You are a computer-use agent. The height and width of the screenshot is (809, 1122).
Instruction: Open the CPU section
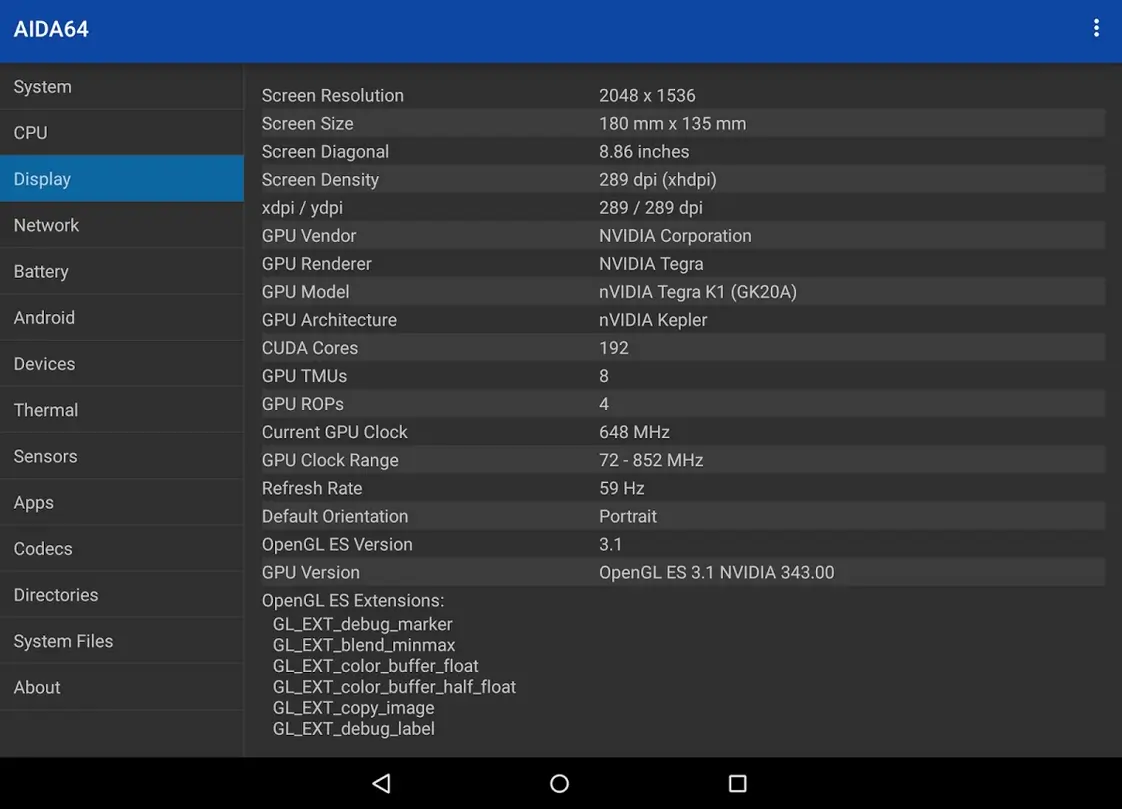pos(122,132)
